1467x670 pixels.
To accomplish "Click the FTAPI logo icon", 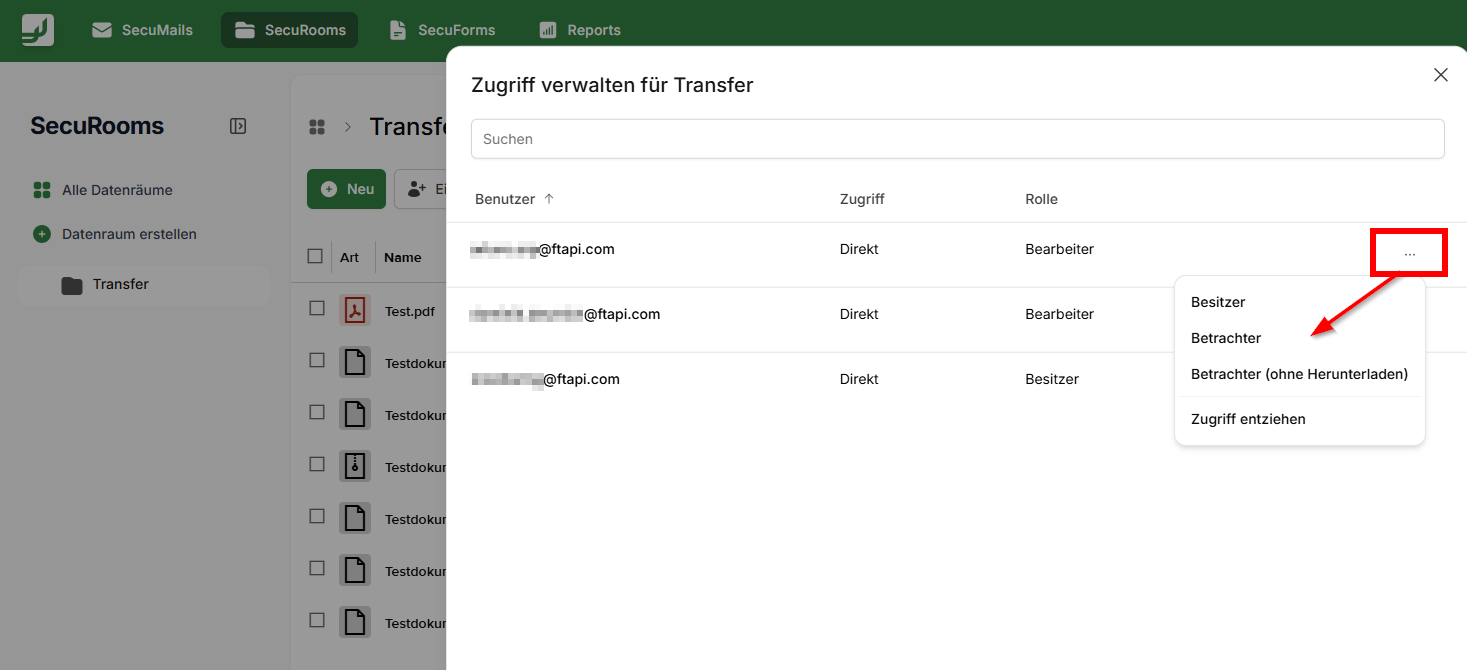I will coord(38,30).
